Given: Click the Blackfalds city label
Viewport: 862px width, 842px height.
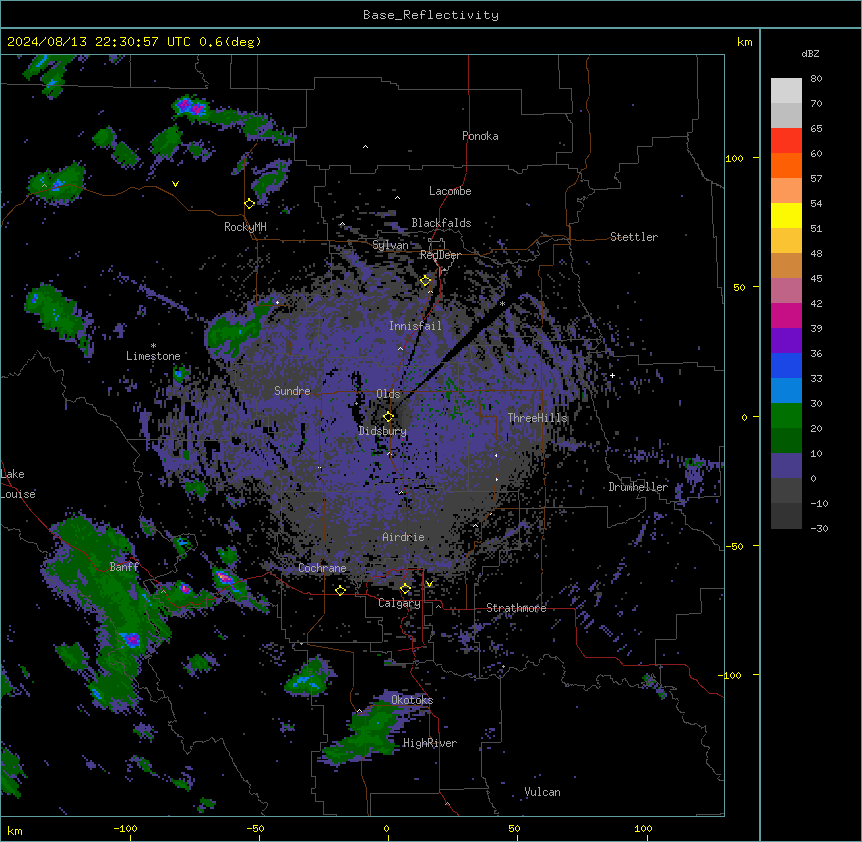Looking at the screenshot, I should tap(441, 223).
